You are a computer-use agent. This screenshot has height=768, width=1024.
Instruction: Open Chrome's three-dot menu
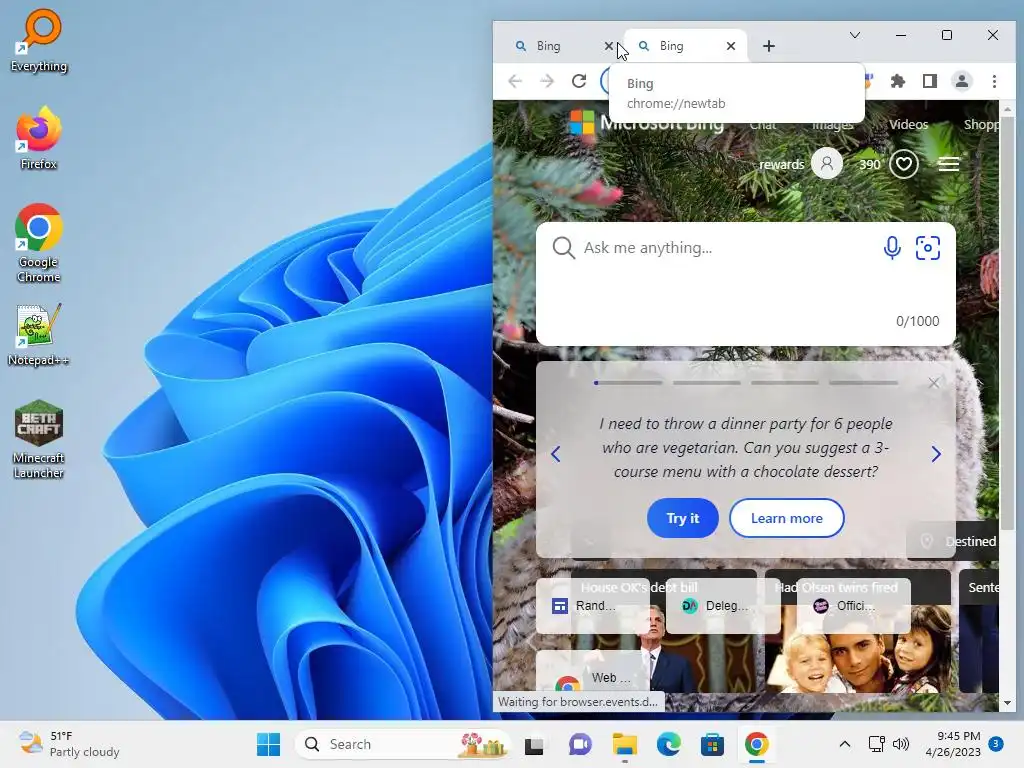[994, 81]
